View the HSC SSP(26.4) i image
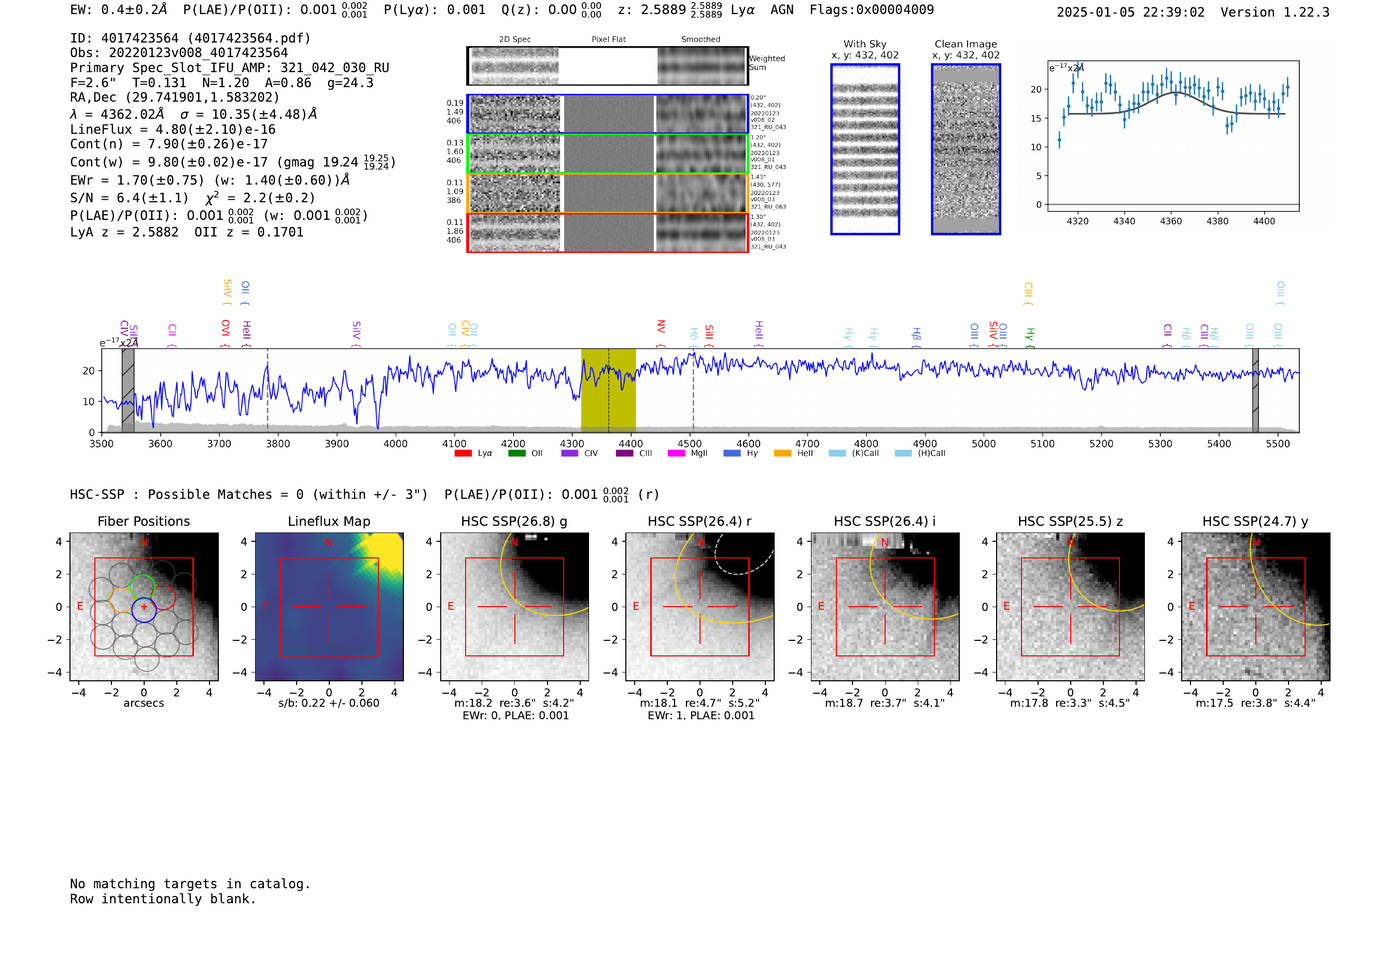Image resolution: width=1400 pixels, height=953 pixels. [885, 607]
